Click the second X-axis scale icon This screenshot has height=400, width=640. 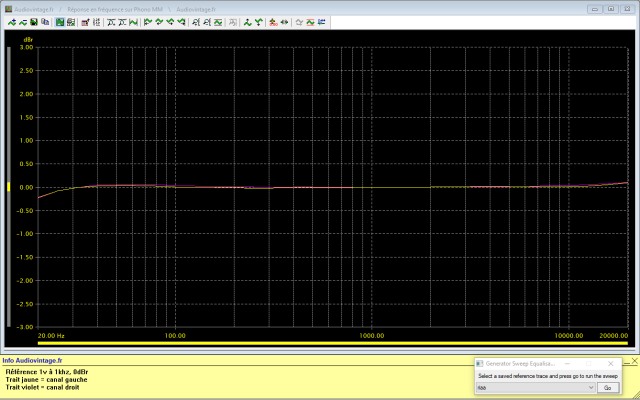coord(122,22)
